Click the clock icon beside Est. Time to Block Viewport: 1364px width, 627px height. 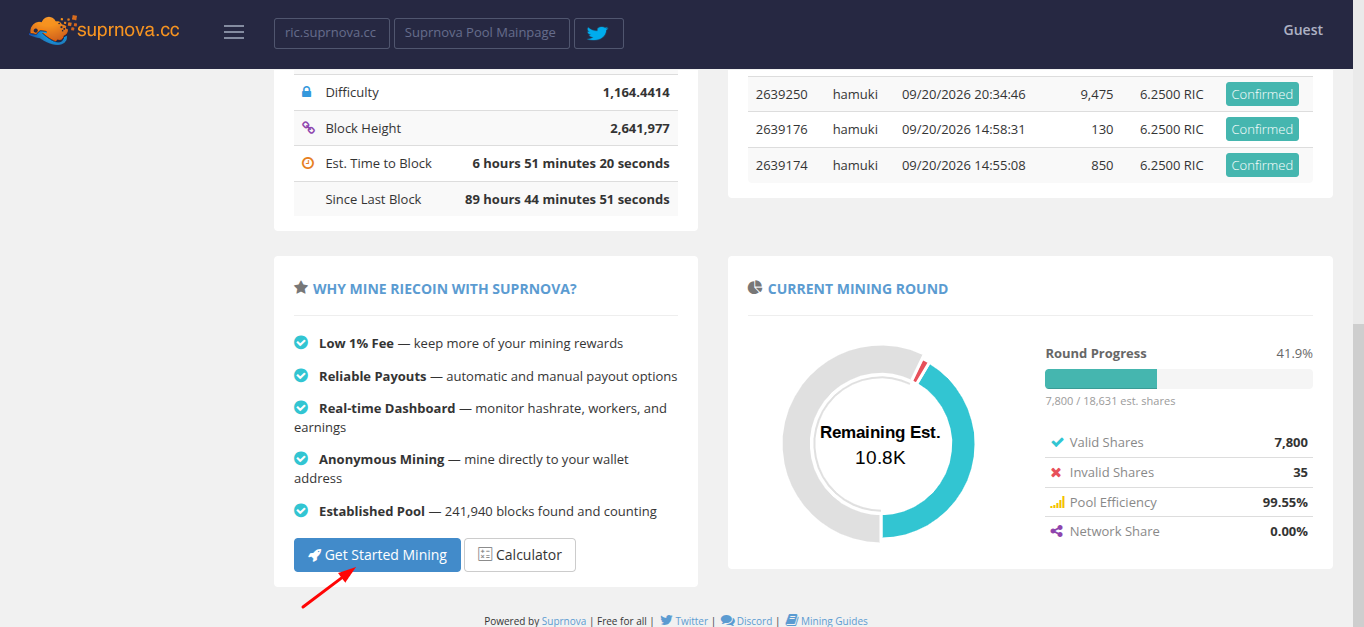click(308, 163)
